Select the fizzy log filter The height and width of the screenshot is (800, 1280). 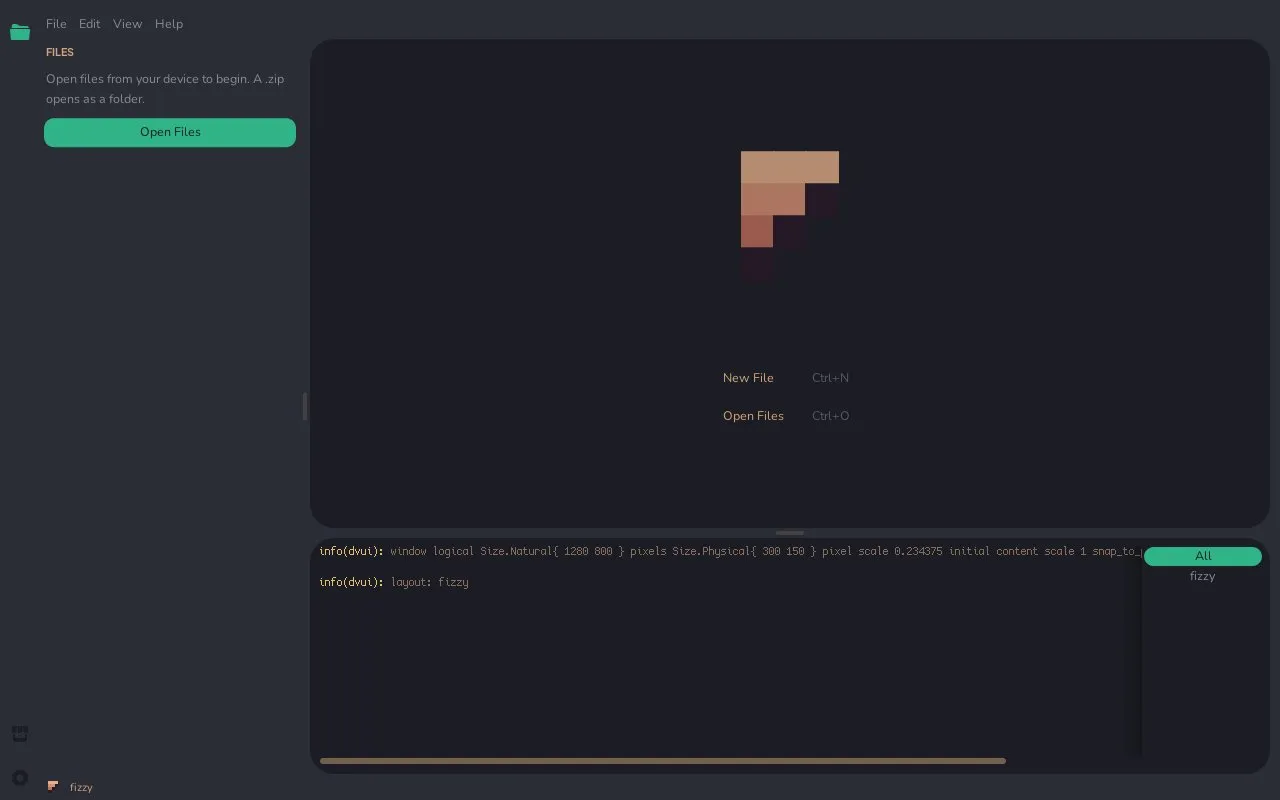click(x=1203, y=576)
